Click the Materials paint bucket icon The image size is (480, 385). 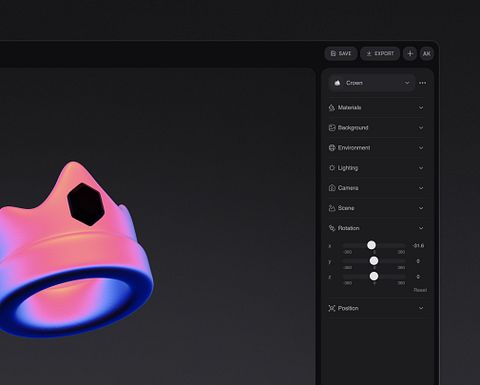(332, 108)
